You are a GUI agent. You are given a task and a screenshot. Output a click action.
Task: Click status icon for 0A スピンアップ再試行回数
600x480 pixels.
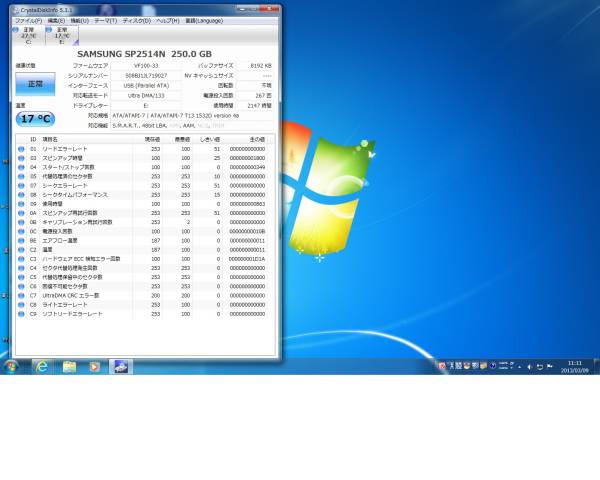click(21, 213)
